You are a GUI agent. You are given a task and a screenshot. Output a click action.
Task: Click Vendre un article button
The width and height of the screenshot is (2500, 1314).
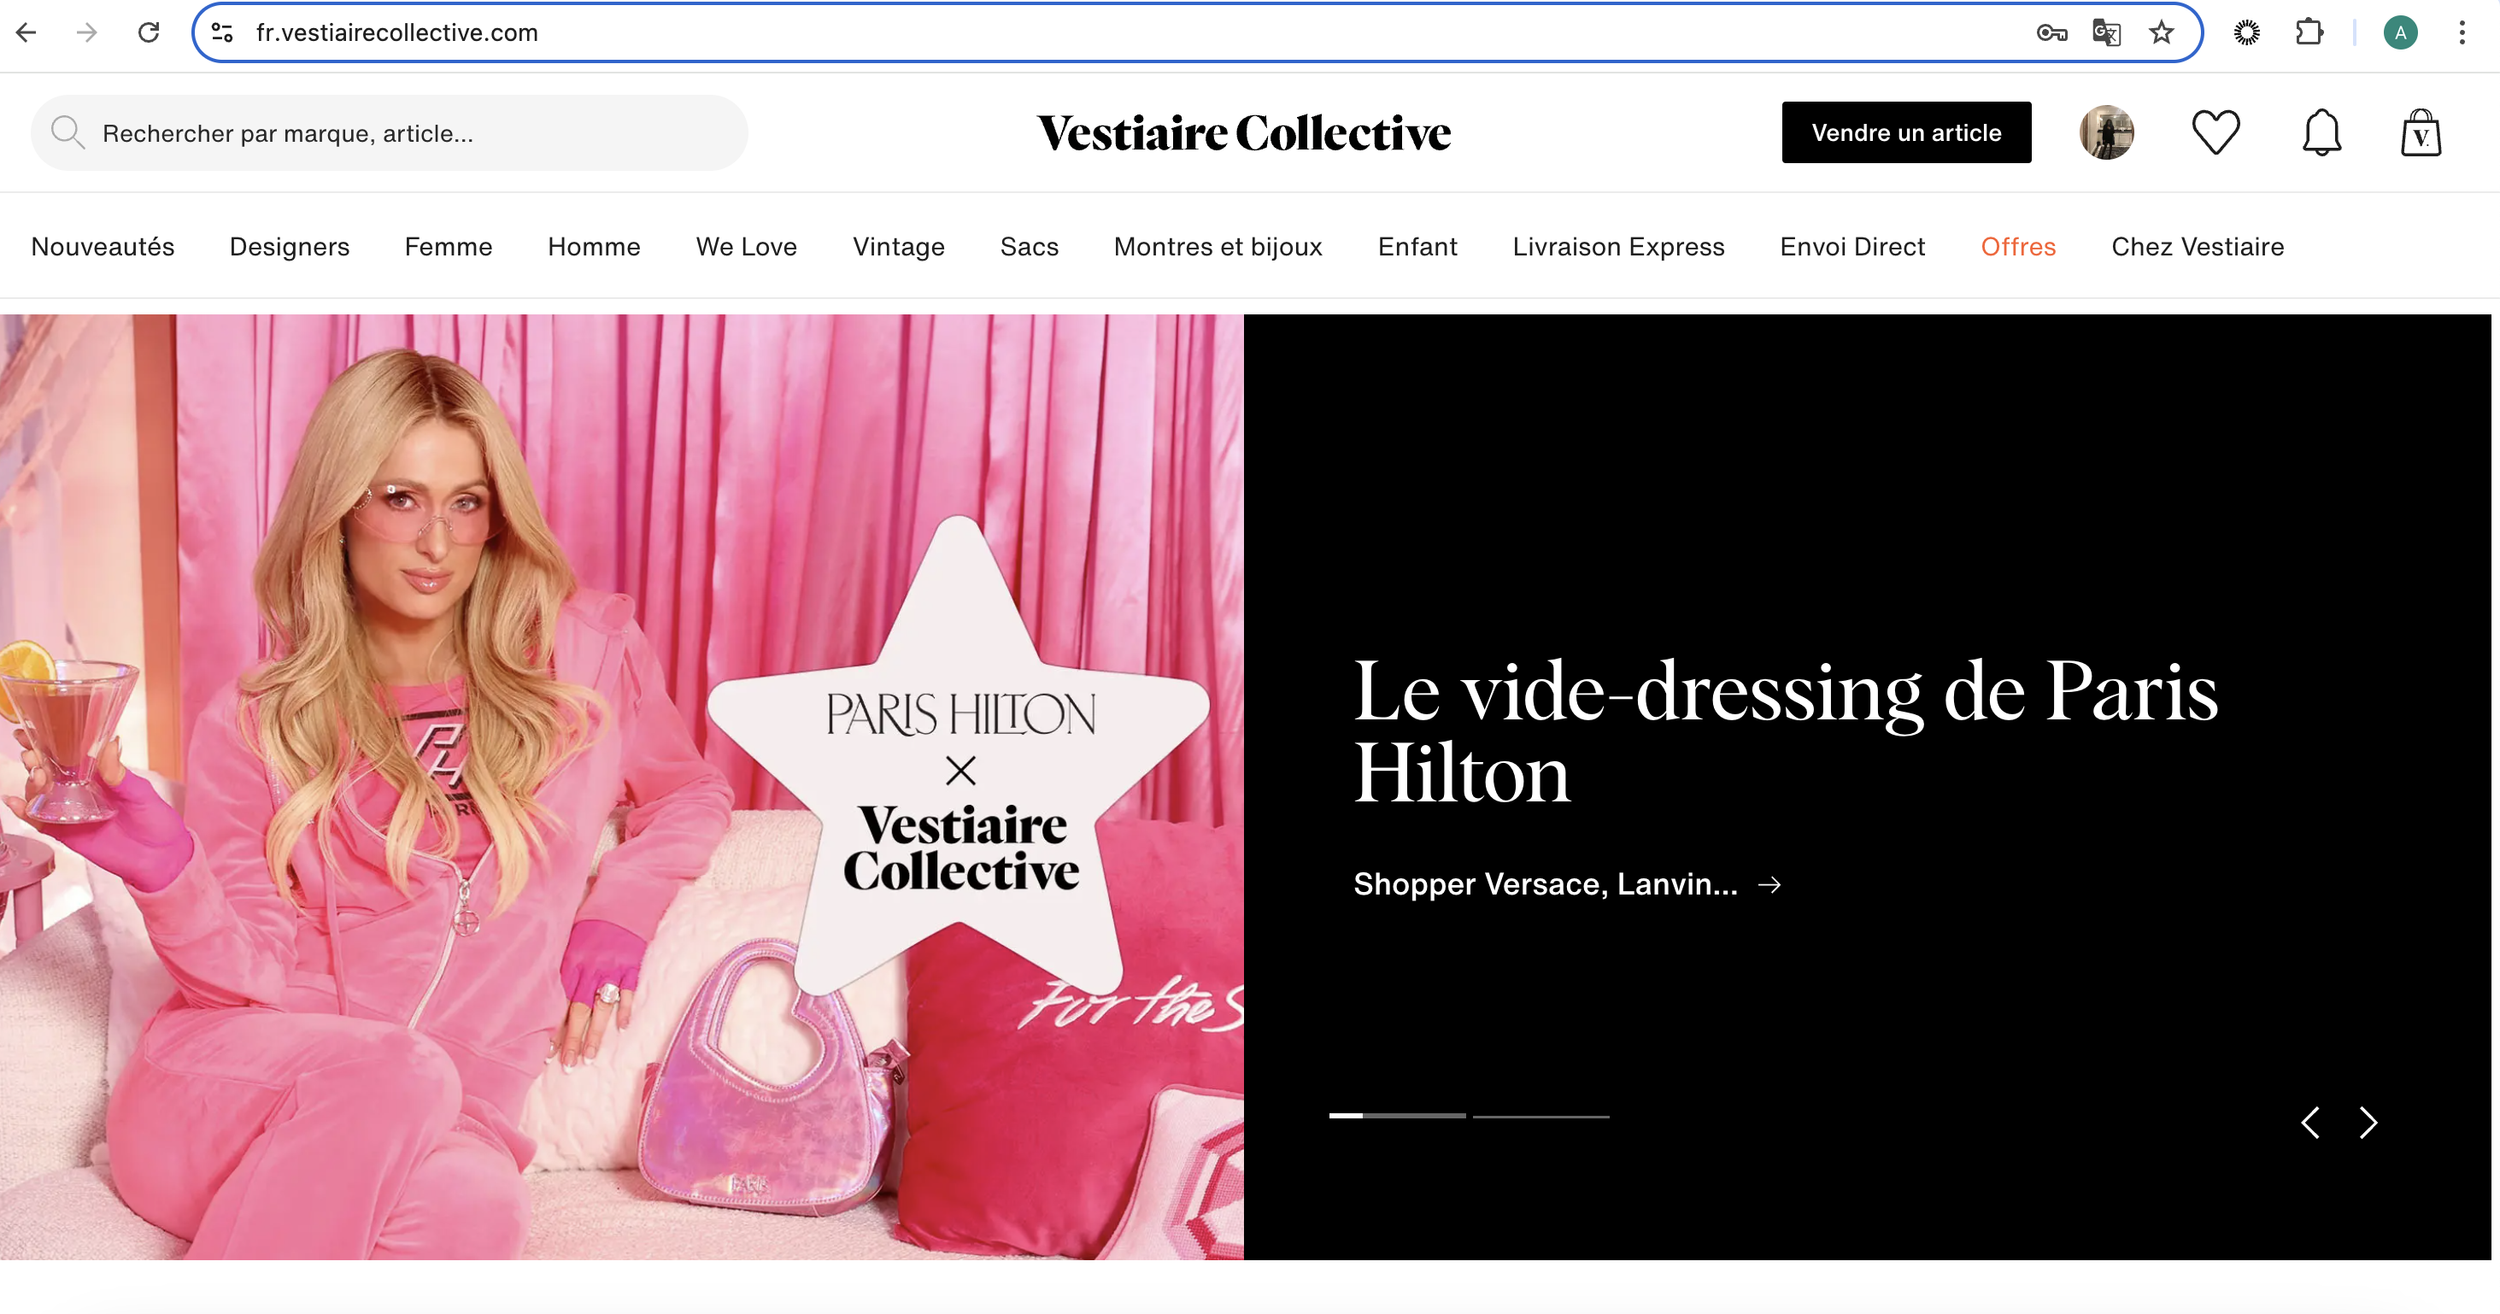(x=1906, y=132)
